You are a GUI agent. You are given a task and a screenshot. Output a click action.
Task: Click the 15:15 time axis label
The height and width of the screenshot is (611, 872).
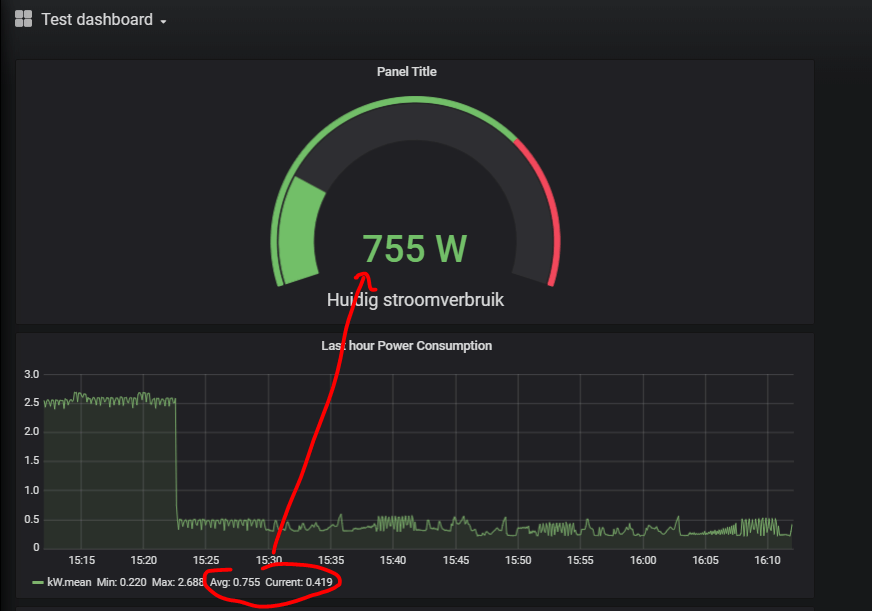click(x=81, y=560)
